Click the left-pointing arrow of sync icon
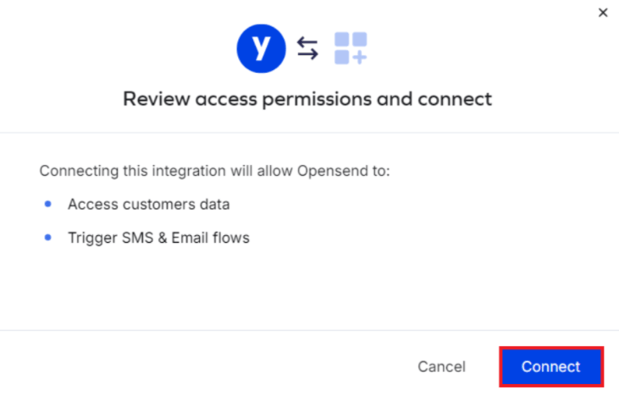This screenshot has height=395, width=619. pyautogui.click(x=308, y=42)
